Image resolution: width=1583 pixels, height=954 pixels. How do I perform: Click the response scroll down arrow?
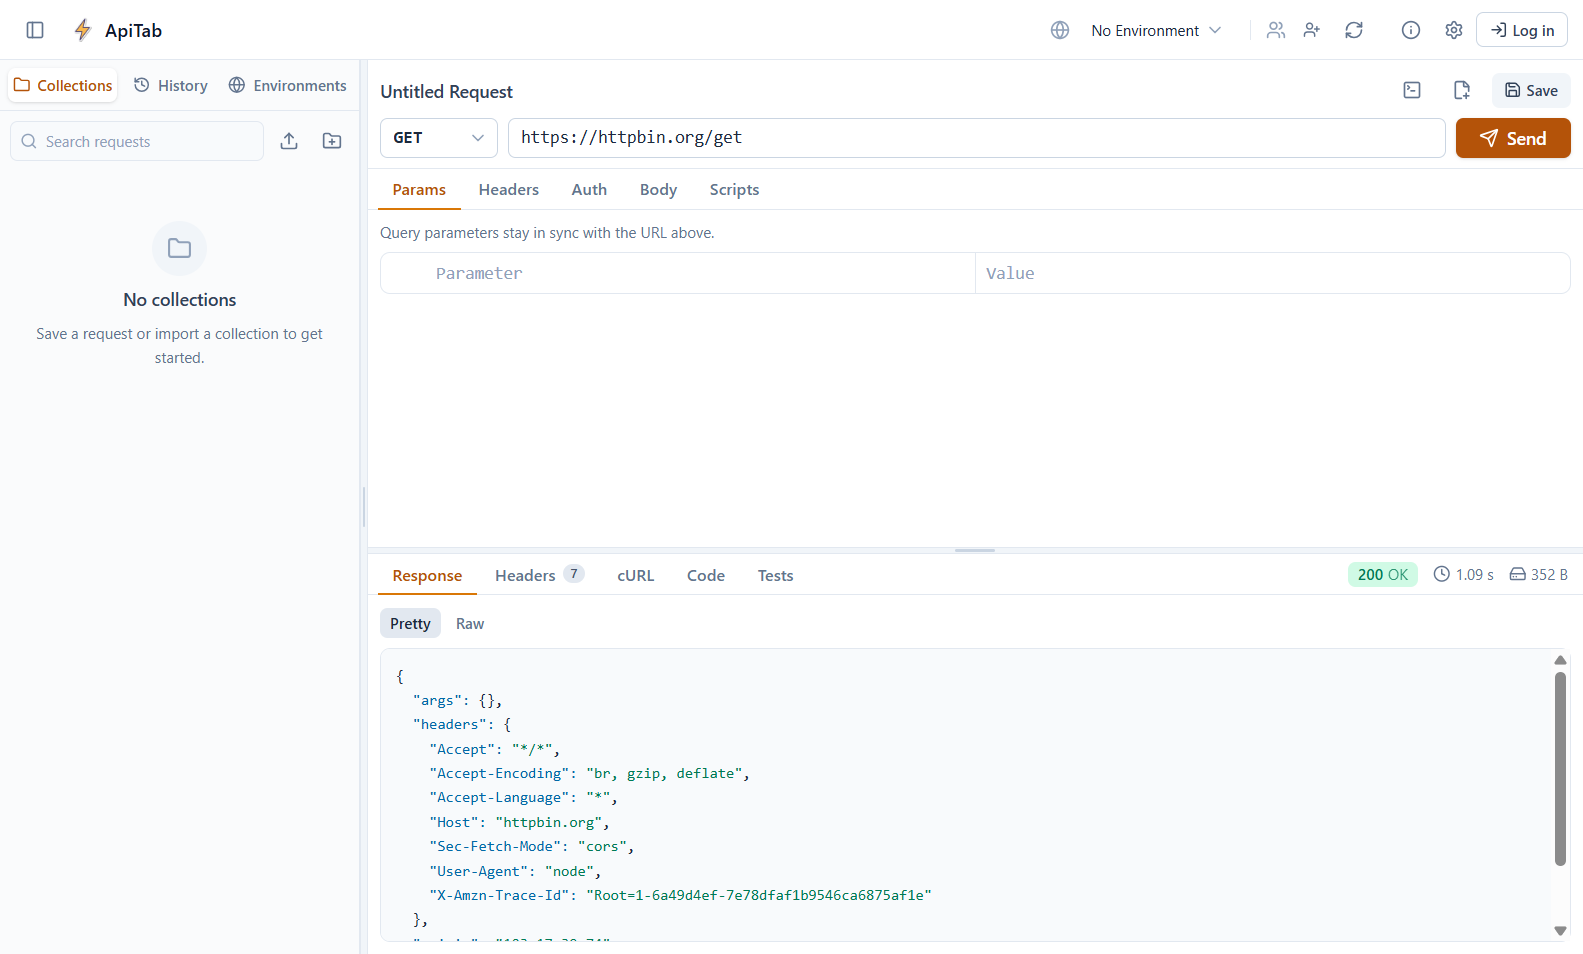(1560, 930)
